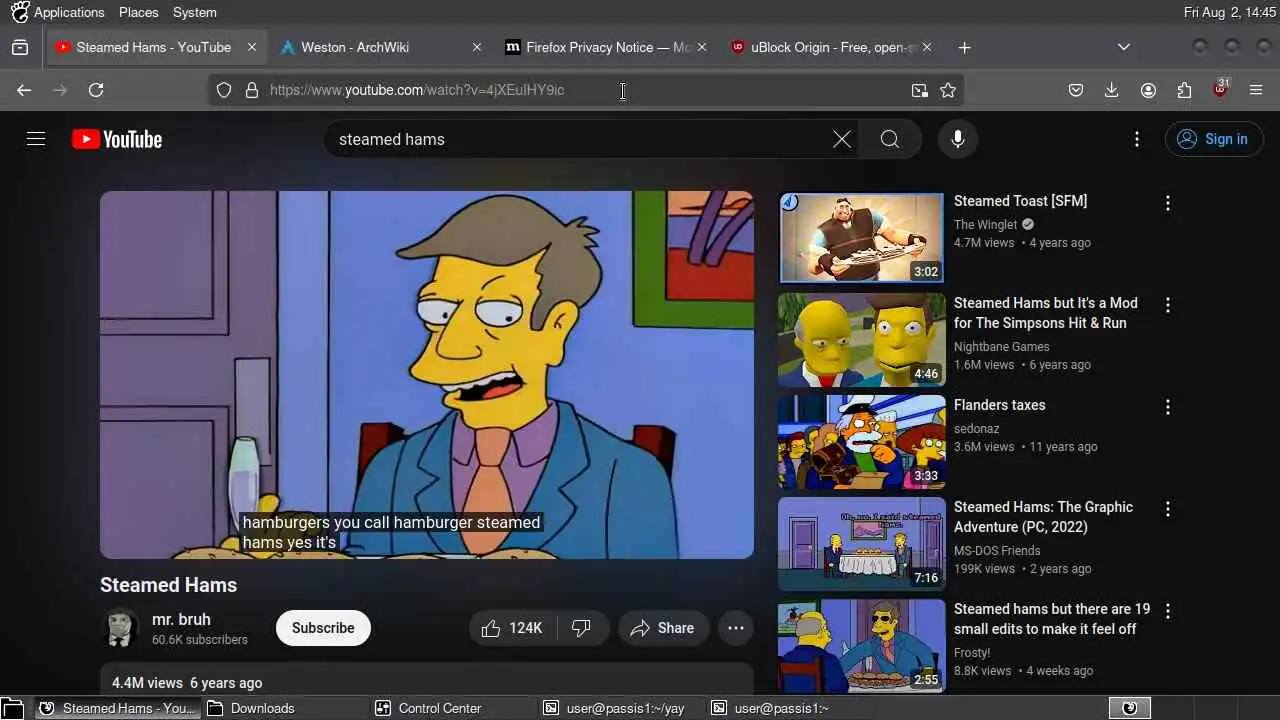Open the Steamed Toast [SFM] thumbnail
Image resolution: width=1280 pixels, height=720 pixels.
[x=861, y=238]
